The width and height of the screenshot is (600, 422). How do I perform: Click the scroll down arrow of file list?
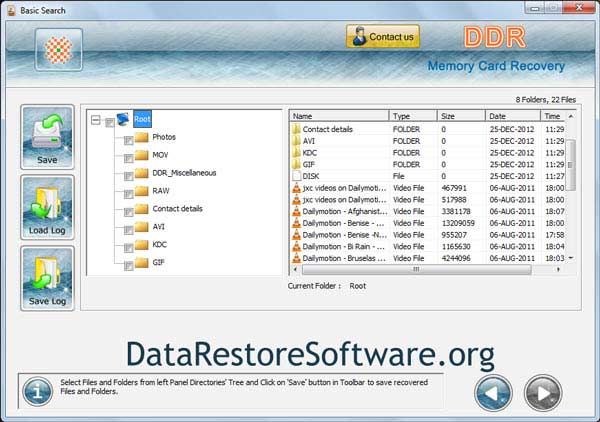(571, 258)
